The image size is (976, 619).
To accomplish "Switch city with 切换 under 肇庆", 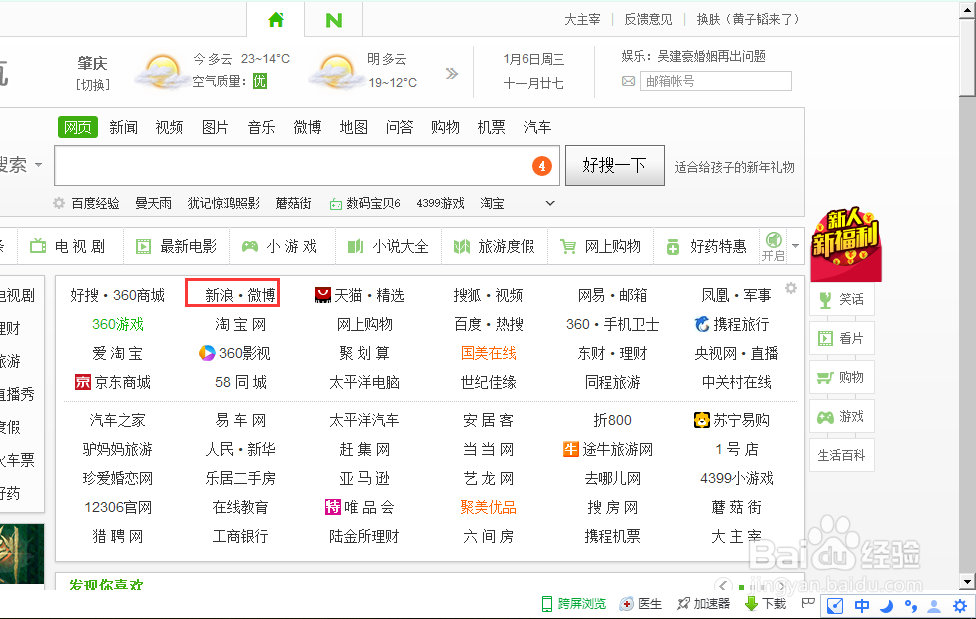I will click(x=93, y=84).
